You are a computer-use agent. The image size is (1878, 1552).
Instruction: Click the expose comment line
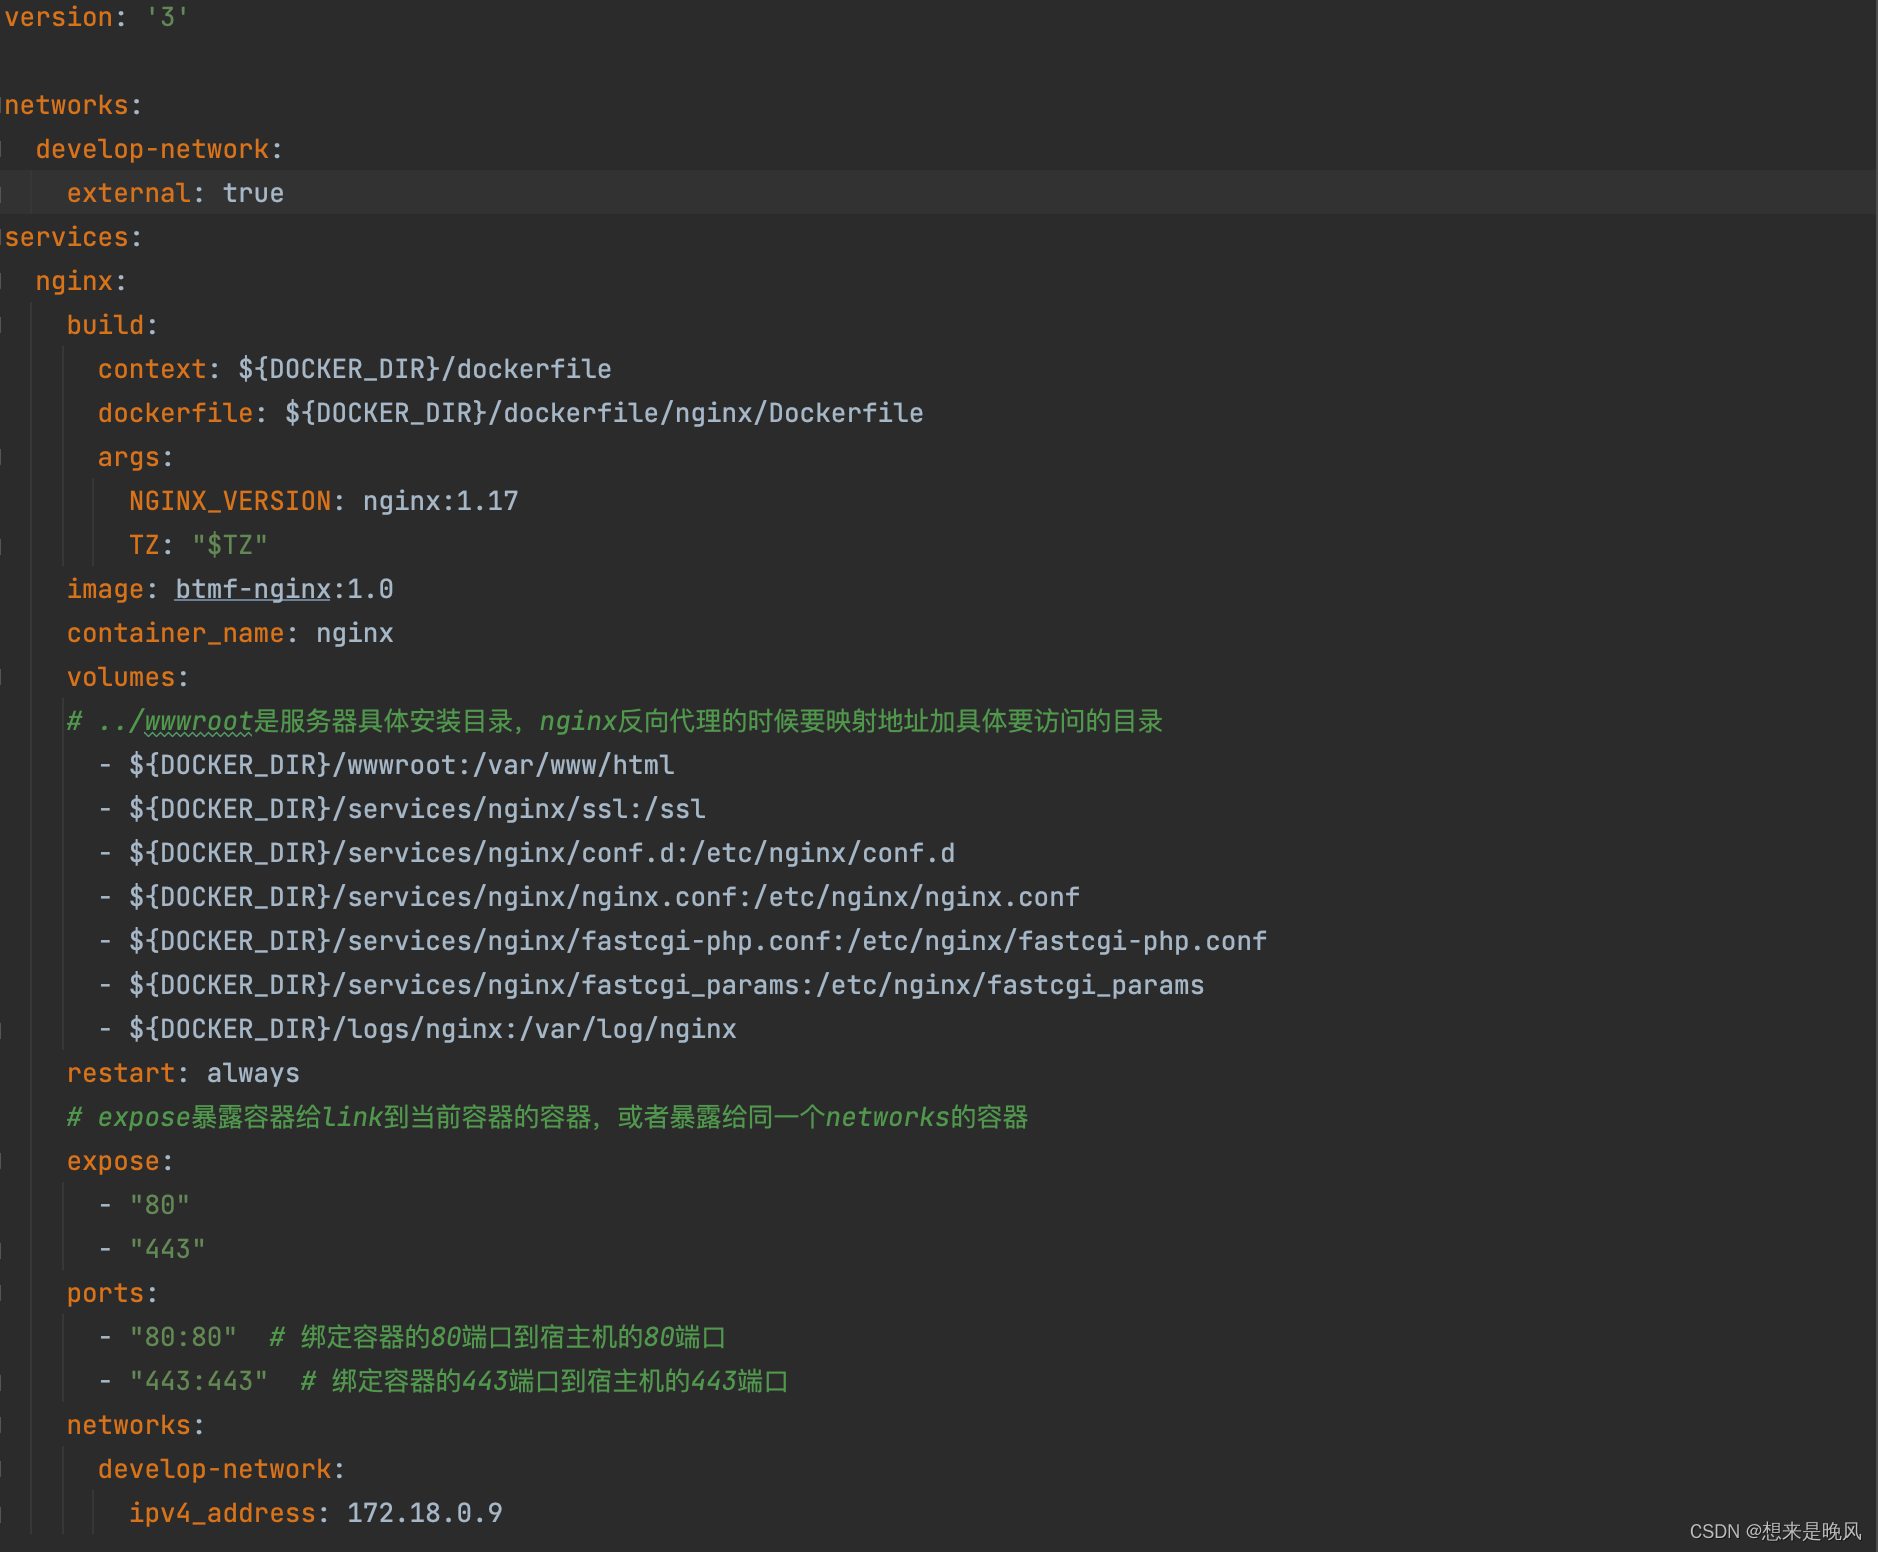pyautogui.click(x=548, y=1117)
